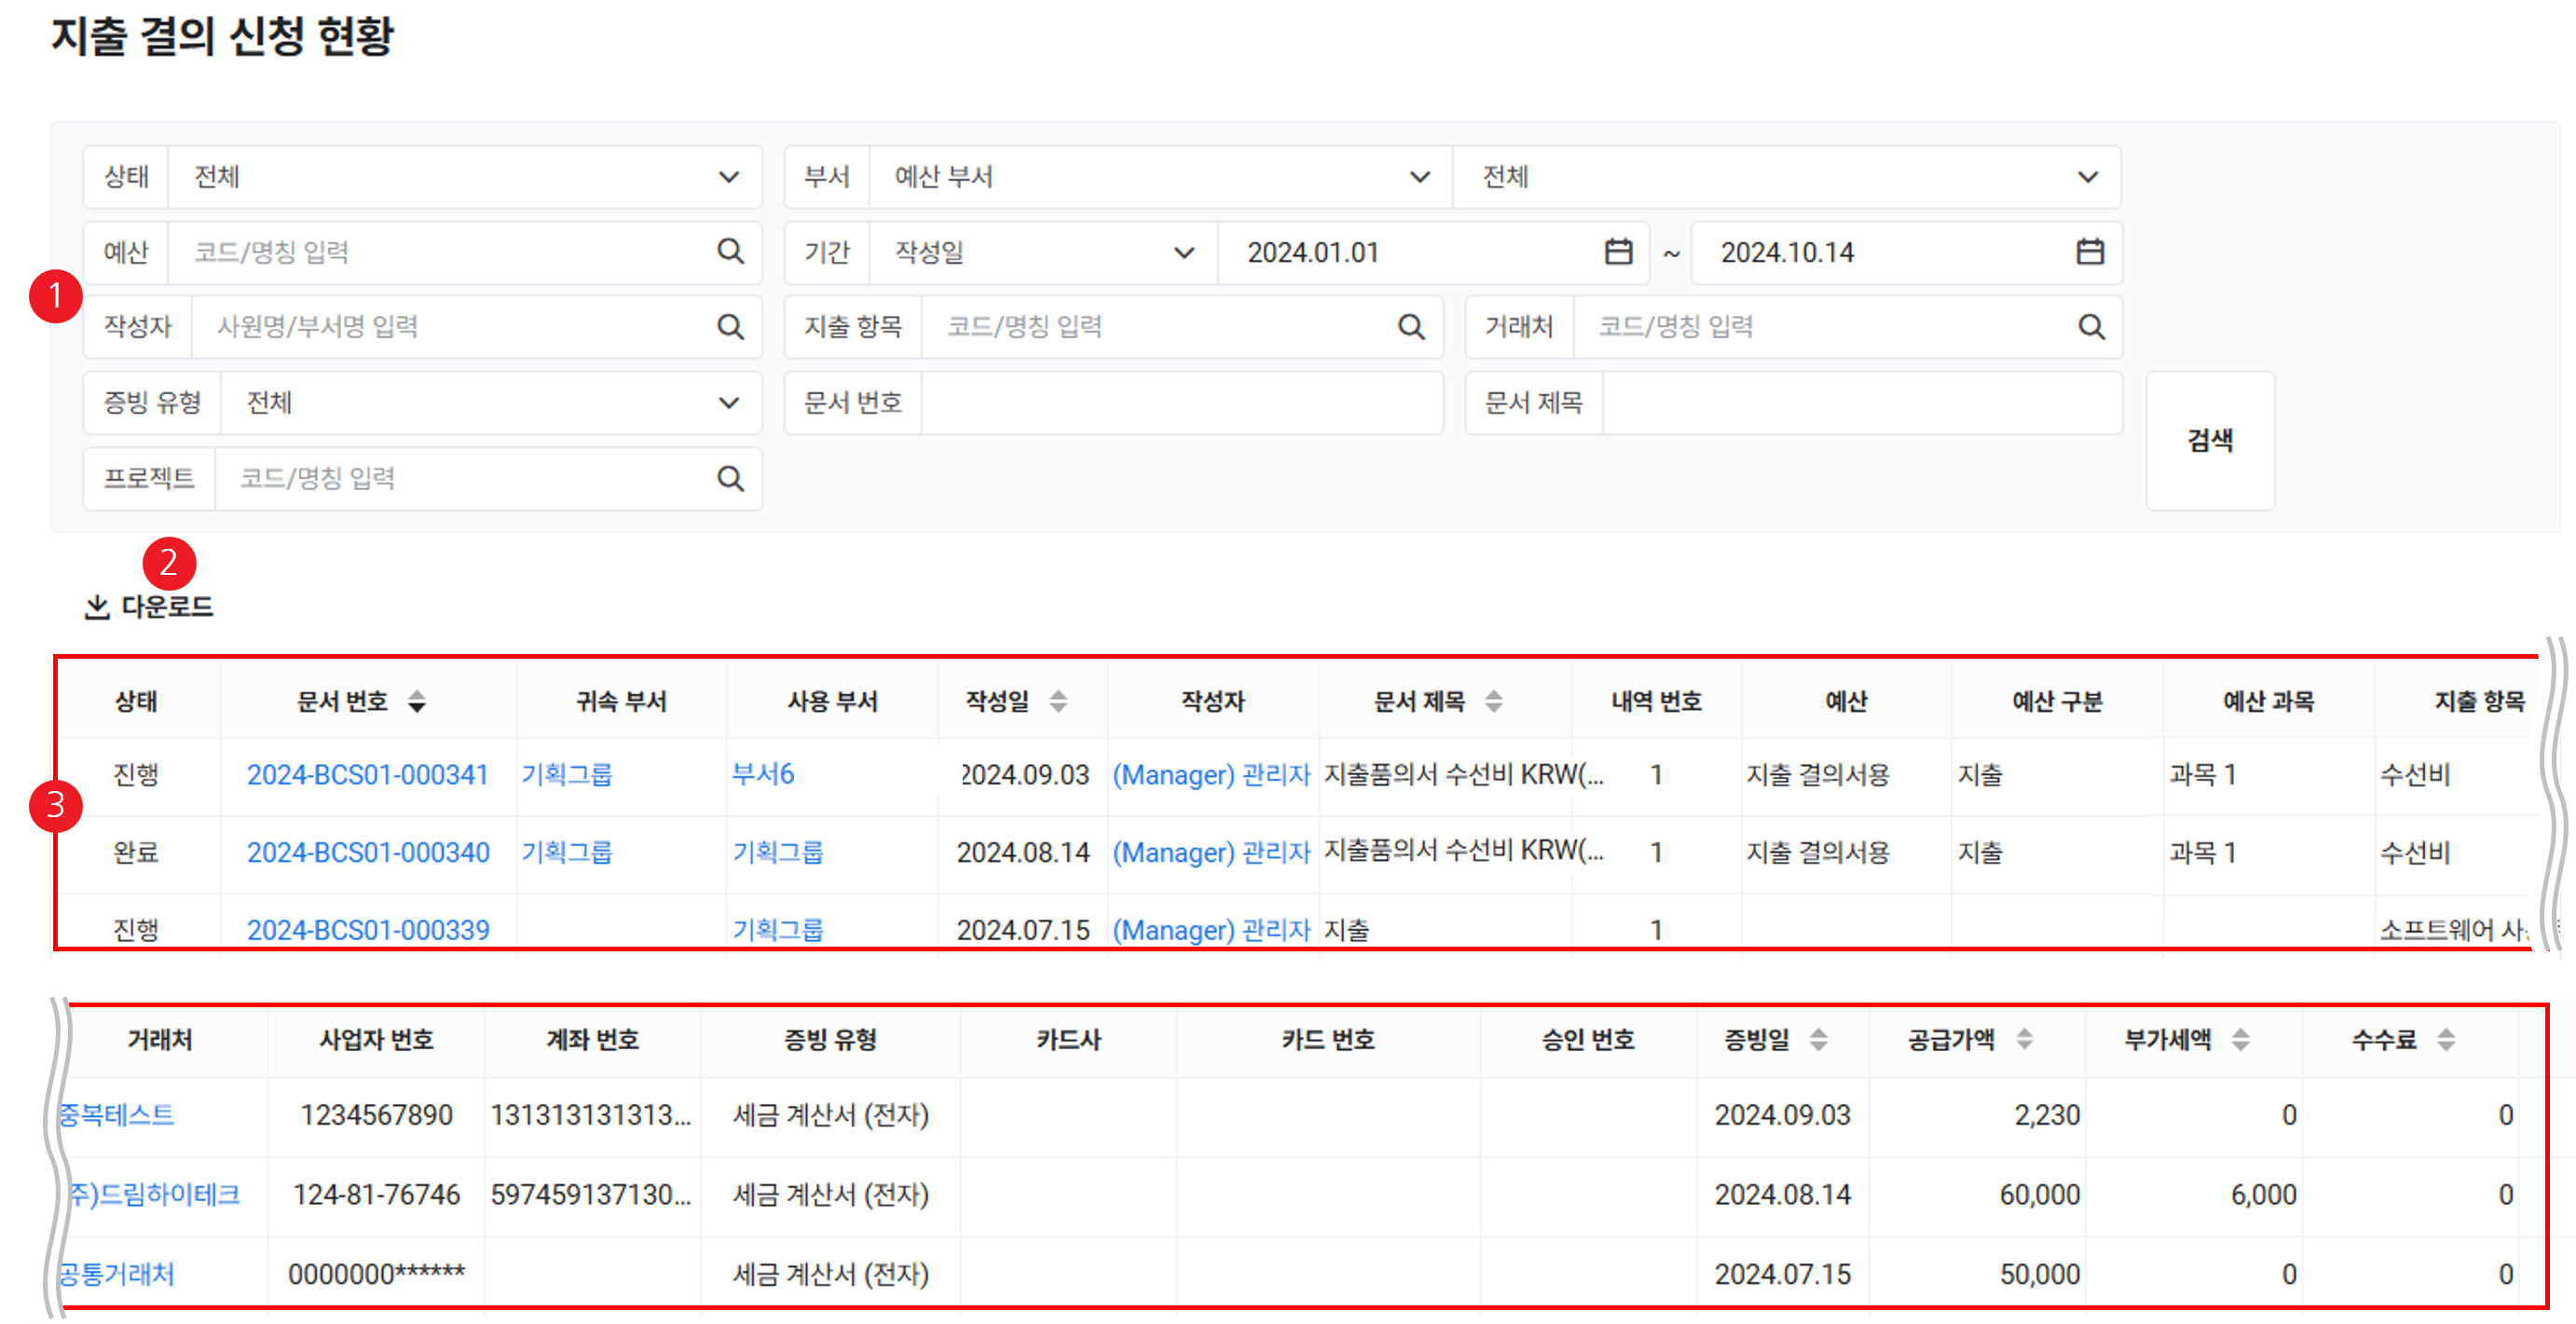Click the search icon in 지출 항목 field
Screen dimensions: 2576x1324
[1410, 327]
